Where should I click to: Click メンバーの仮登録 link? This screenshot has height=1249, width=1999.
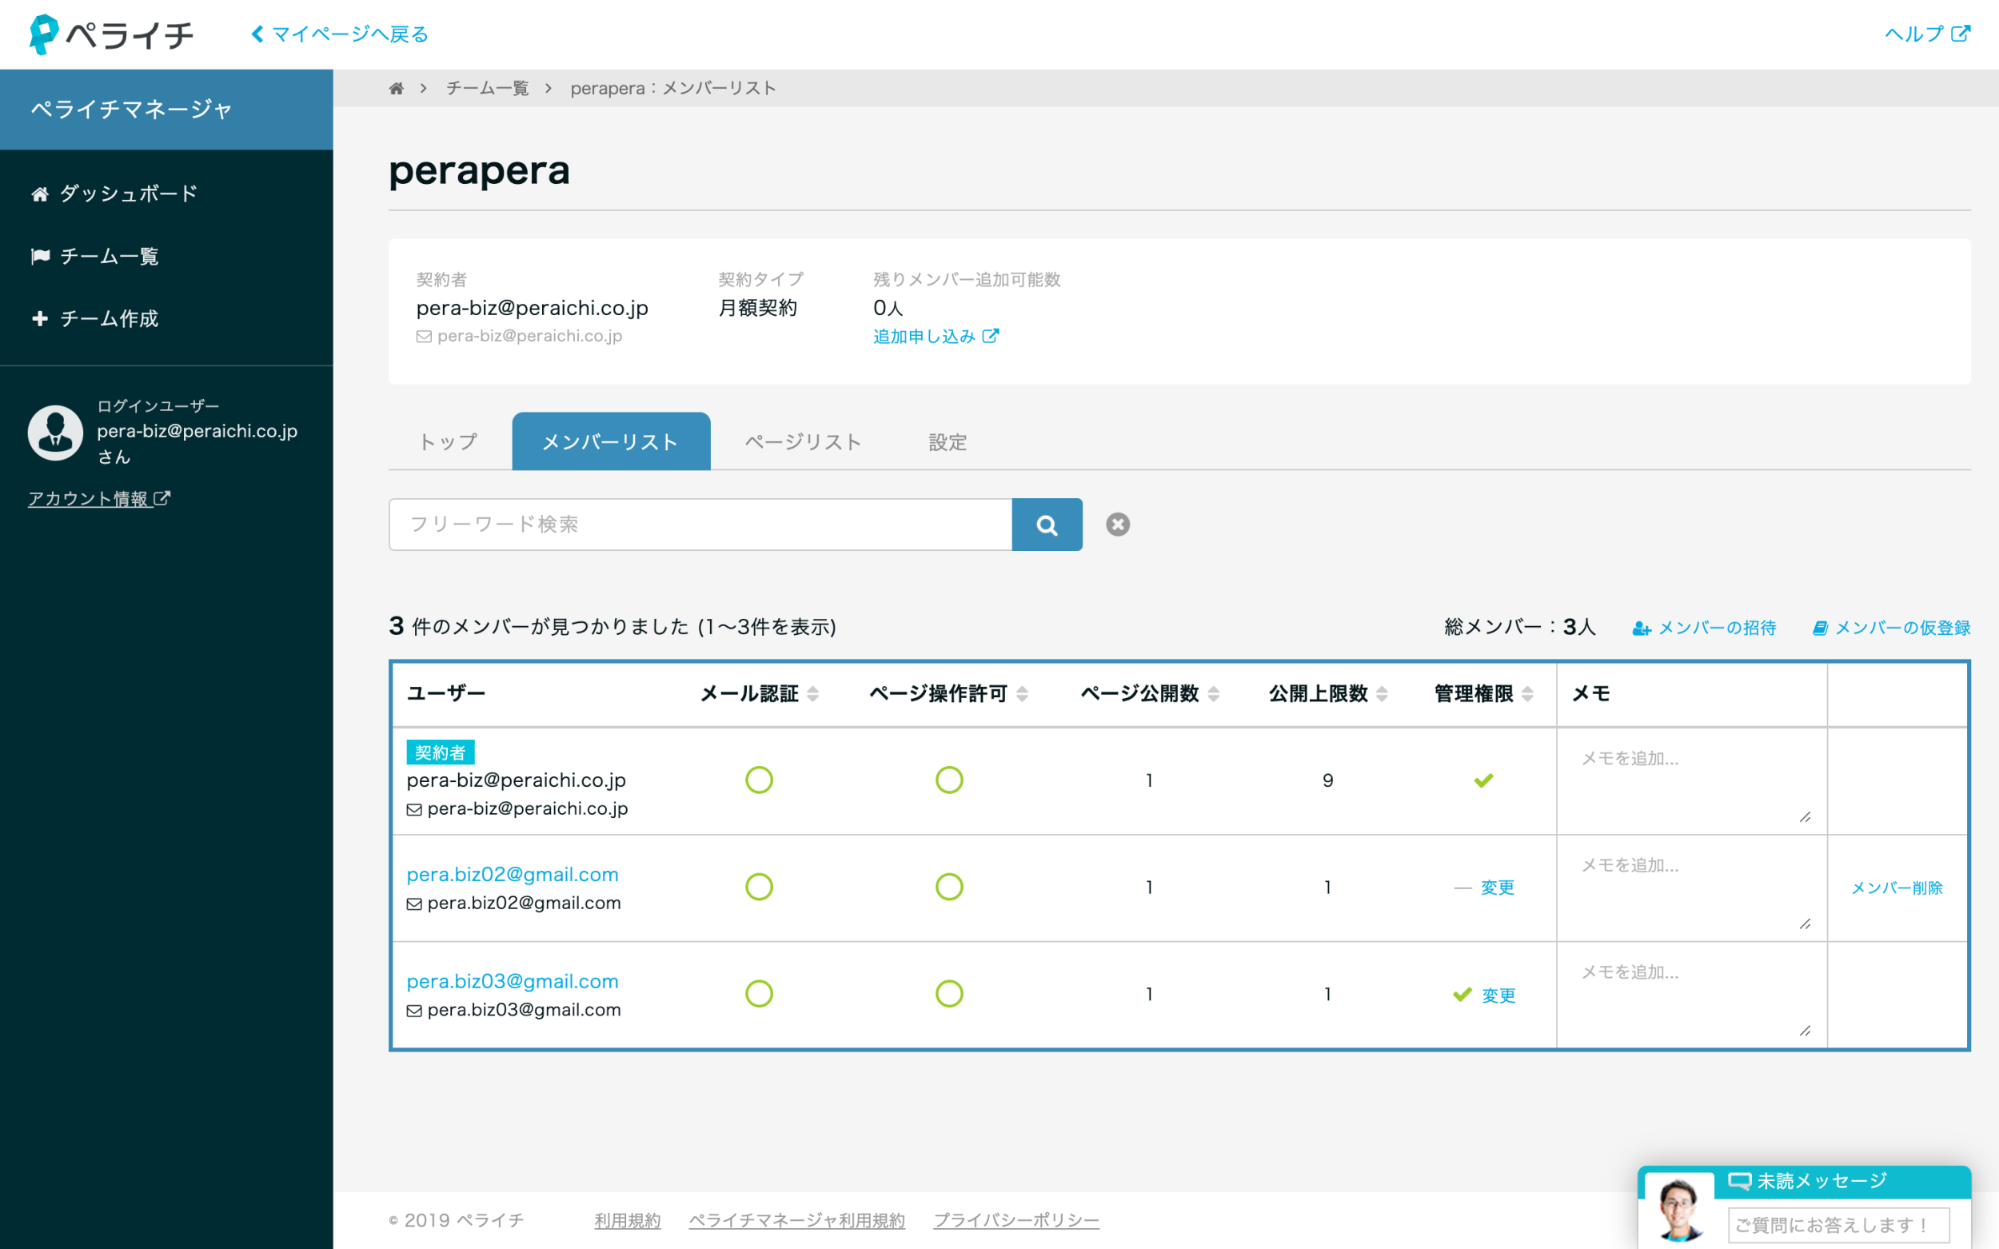(x=1891, y=627)
